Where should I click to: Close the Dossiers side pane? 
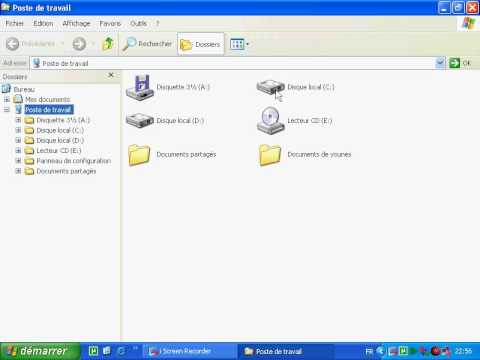[x=111, y=75]
